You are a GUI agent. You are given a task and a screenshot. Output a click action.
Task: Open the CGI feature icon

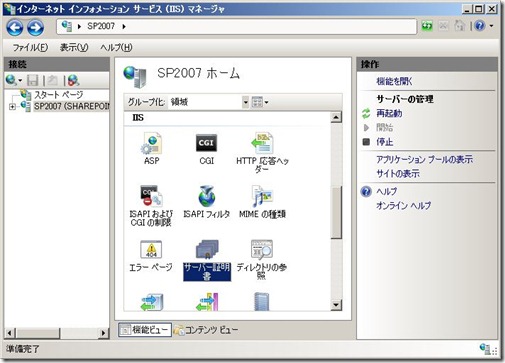coord(206,148)
